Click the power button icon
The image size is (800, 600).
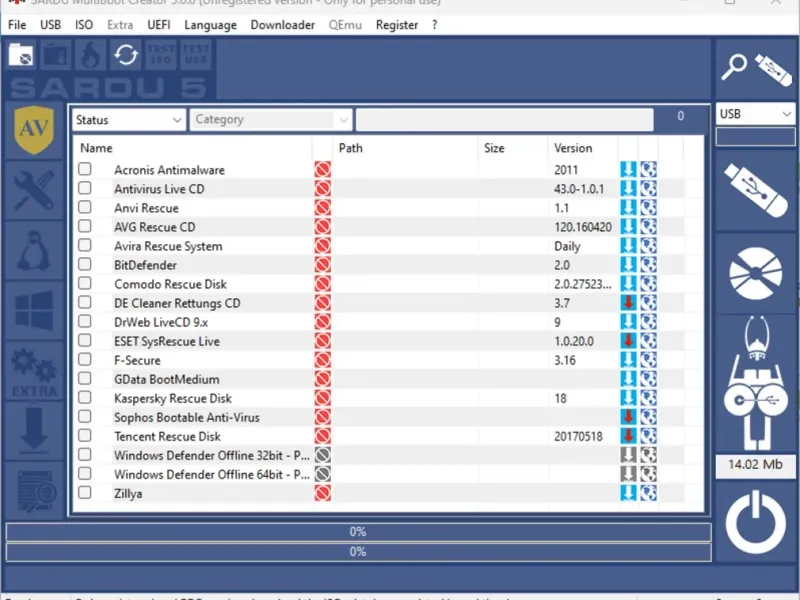[x=755, y=522]
